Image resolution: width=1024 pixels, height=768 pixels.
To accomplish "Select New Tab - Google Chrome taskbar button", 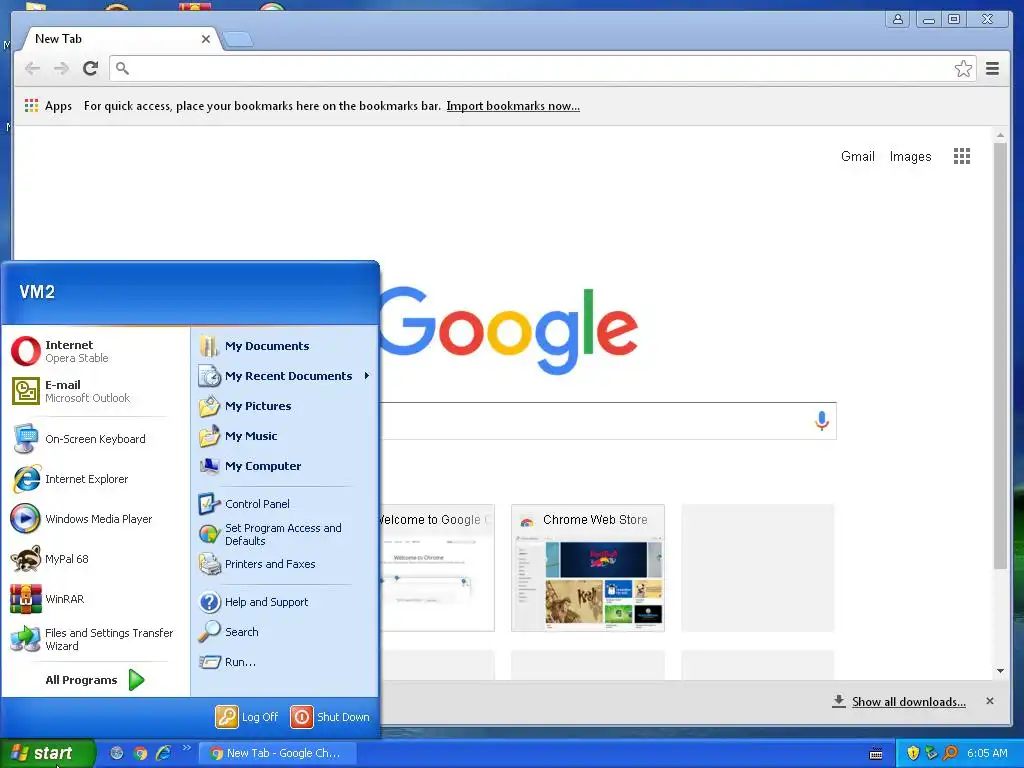I will tap(278, 753).
